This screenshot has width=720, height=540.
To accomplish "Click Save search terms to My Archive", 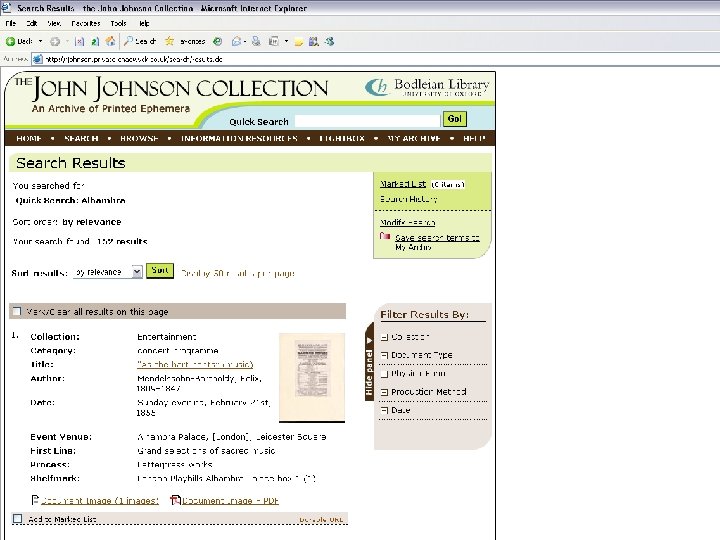I will pyautogui.click(x=437, y=242).
